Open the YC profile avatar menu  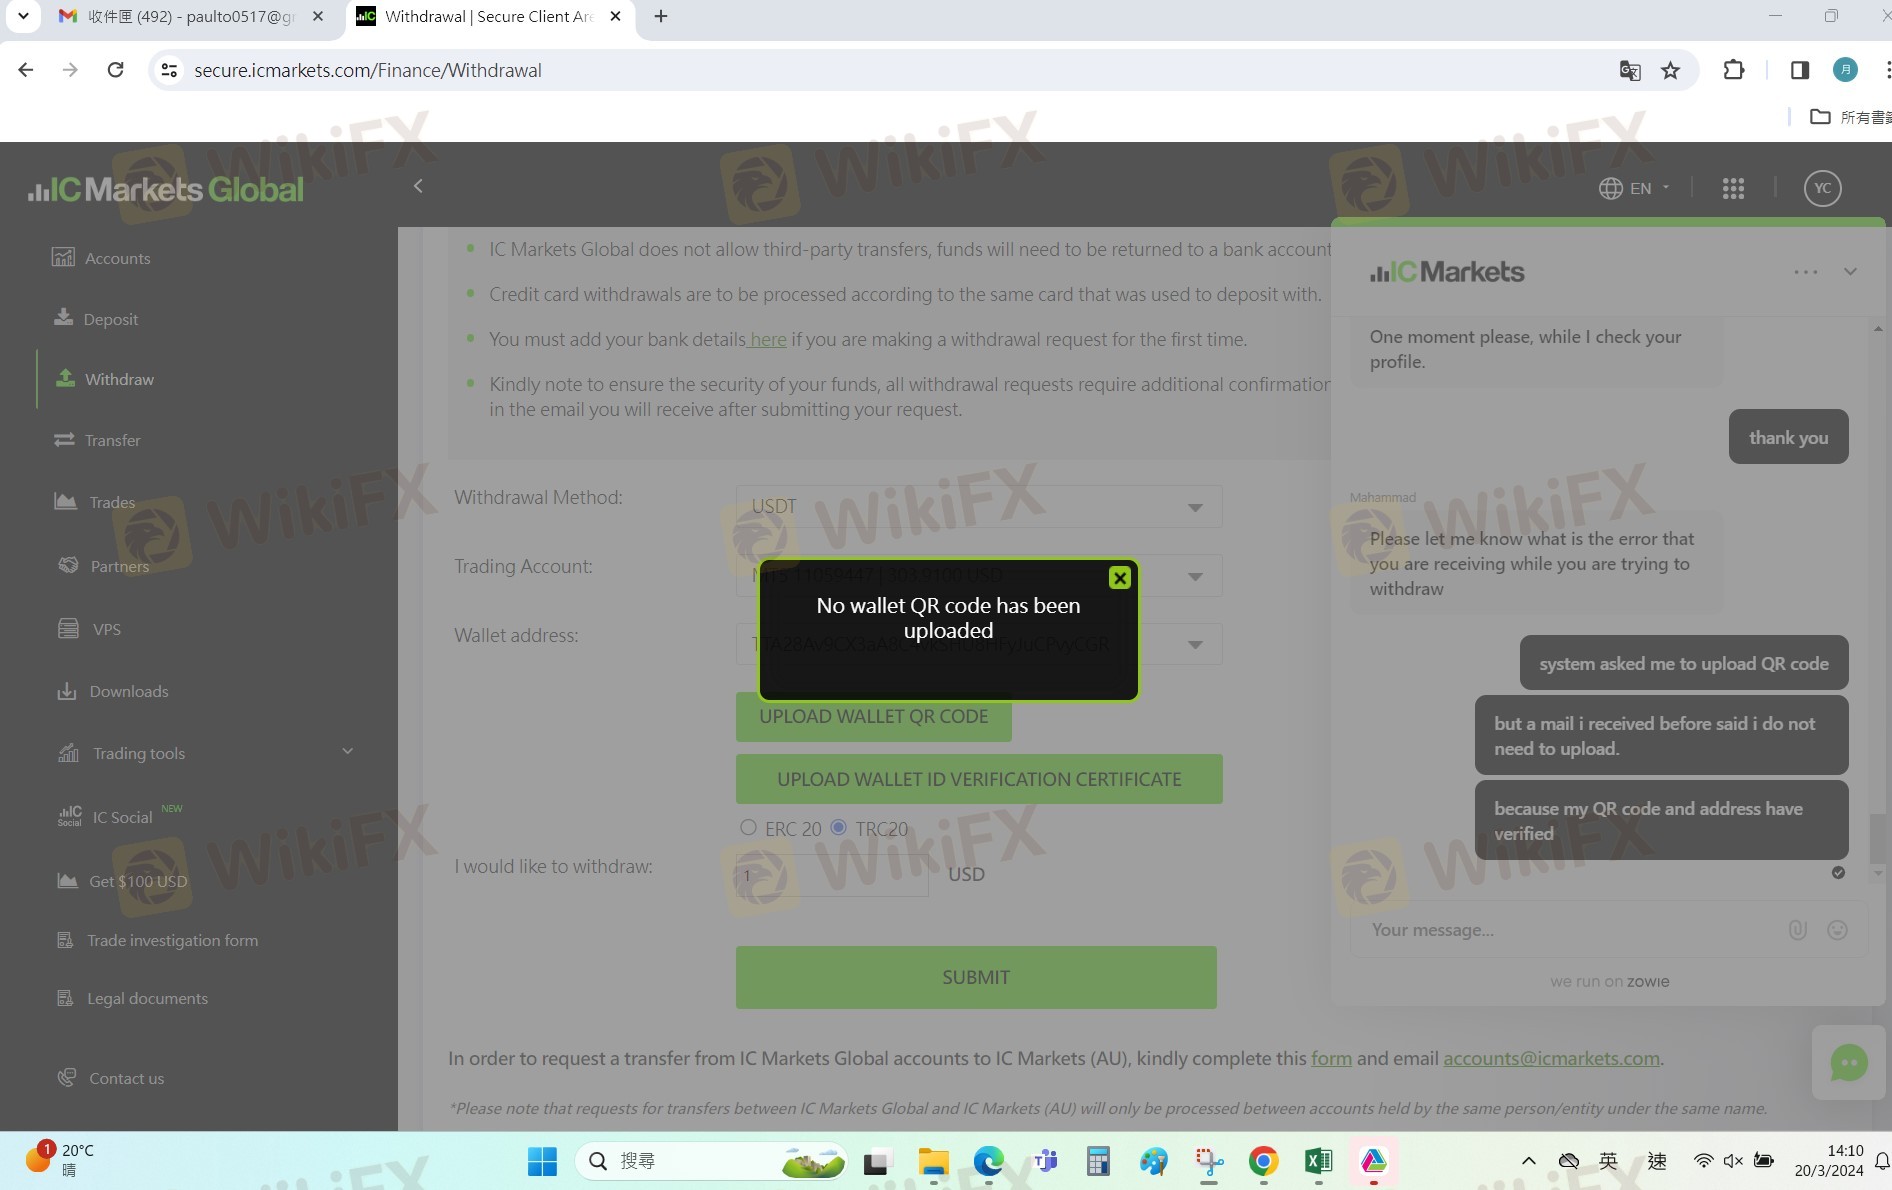pyautogui.click(x=1822, y=188)
